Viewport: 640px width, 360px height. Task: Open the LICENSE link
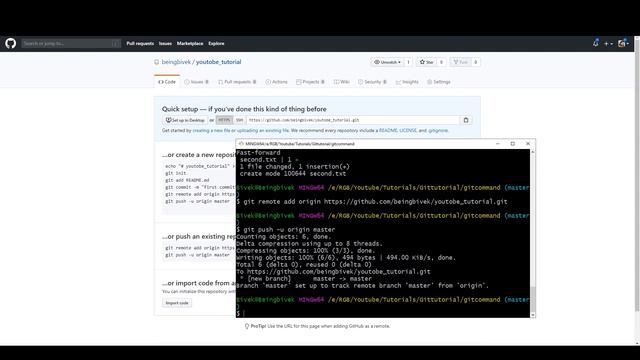[x=408, y=131]
